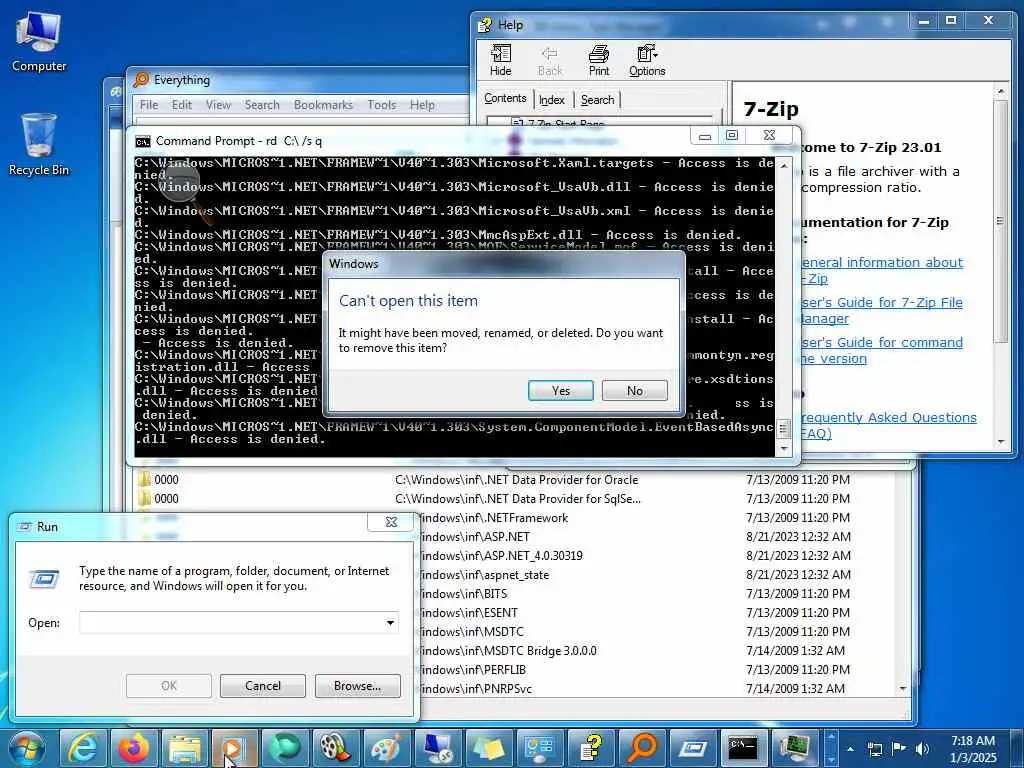
Task: Switch to the Run dialog taskbar icon
Action: 693,748
